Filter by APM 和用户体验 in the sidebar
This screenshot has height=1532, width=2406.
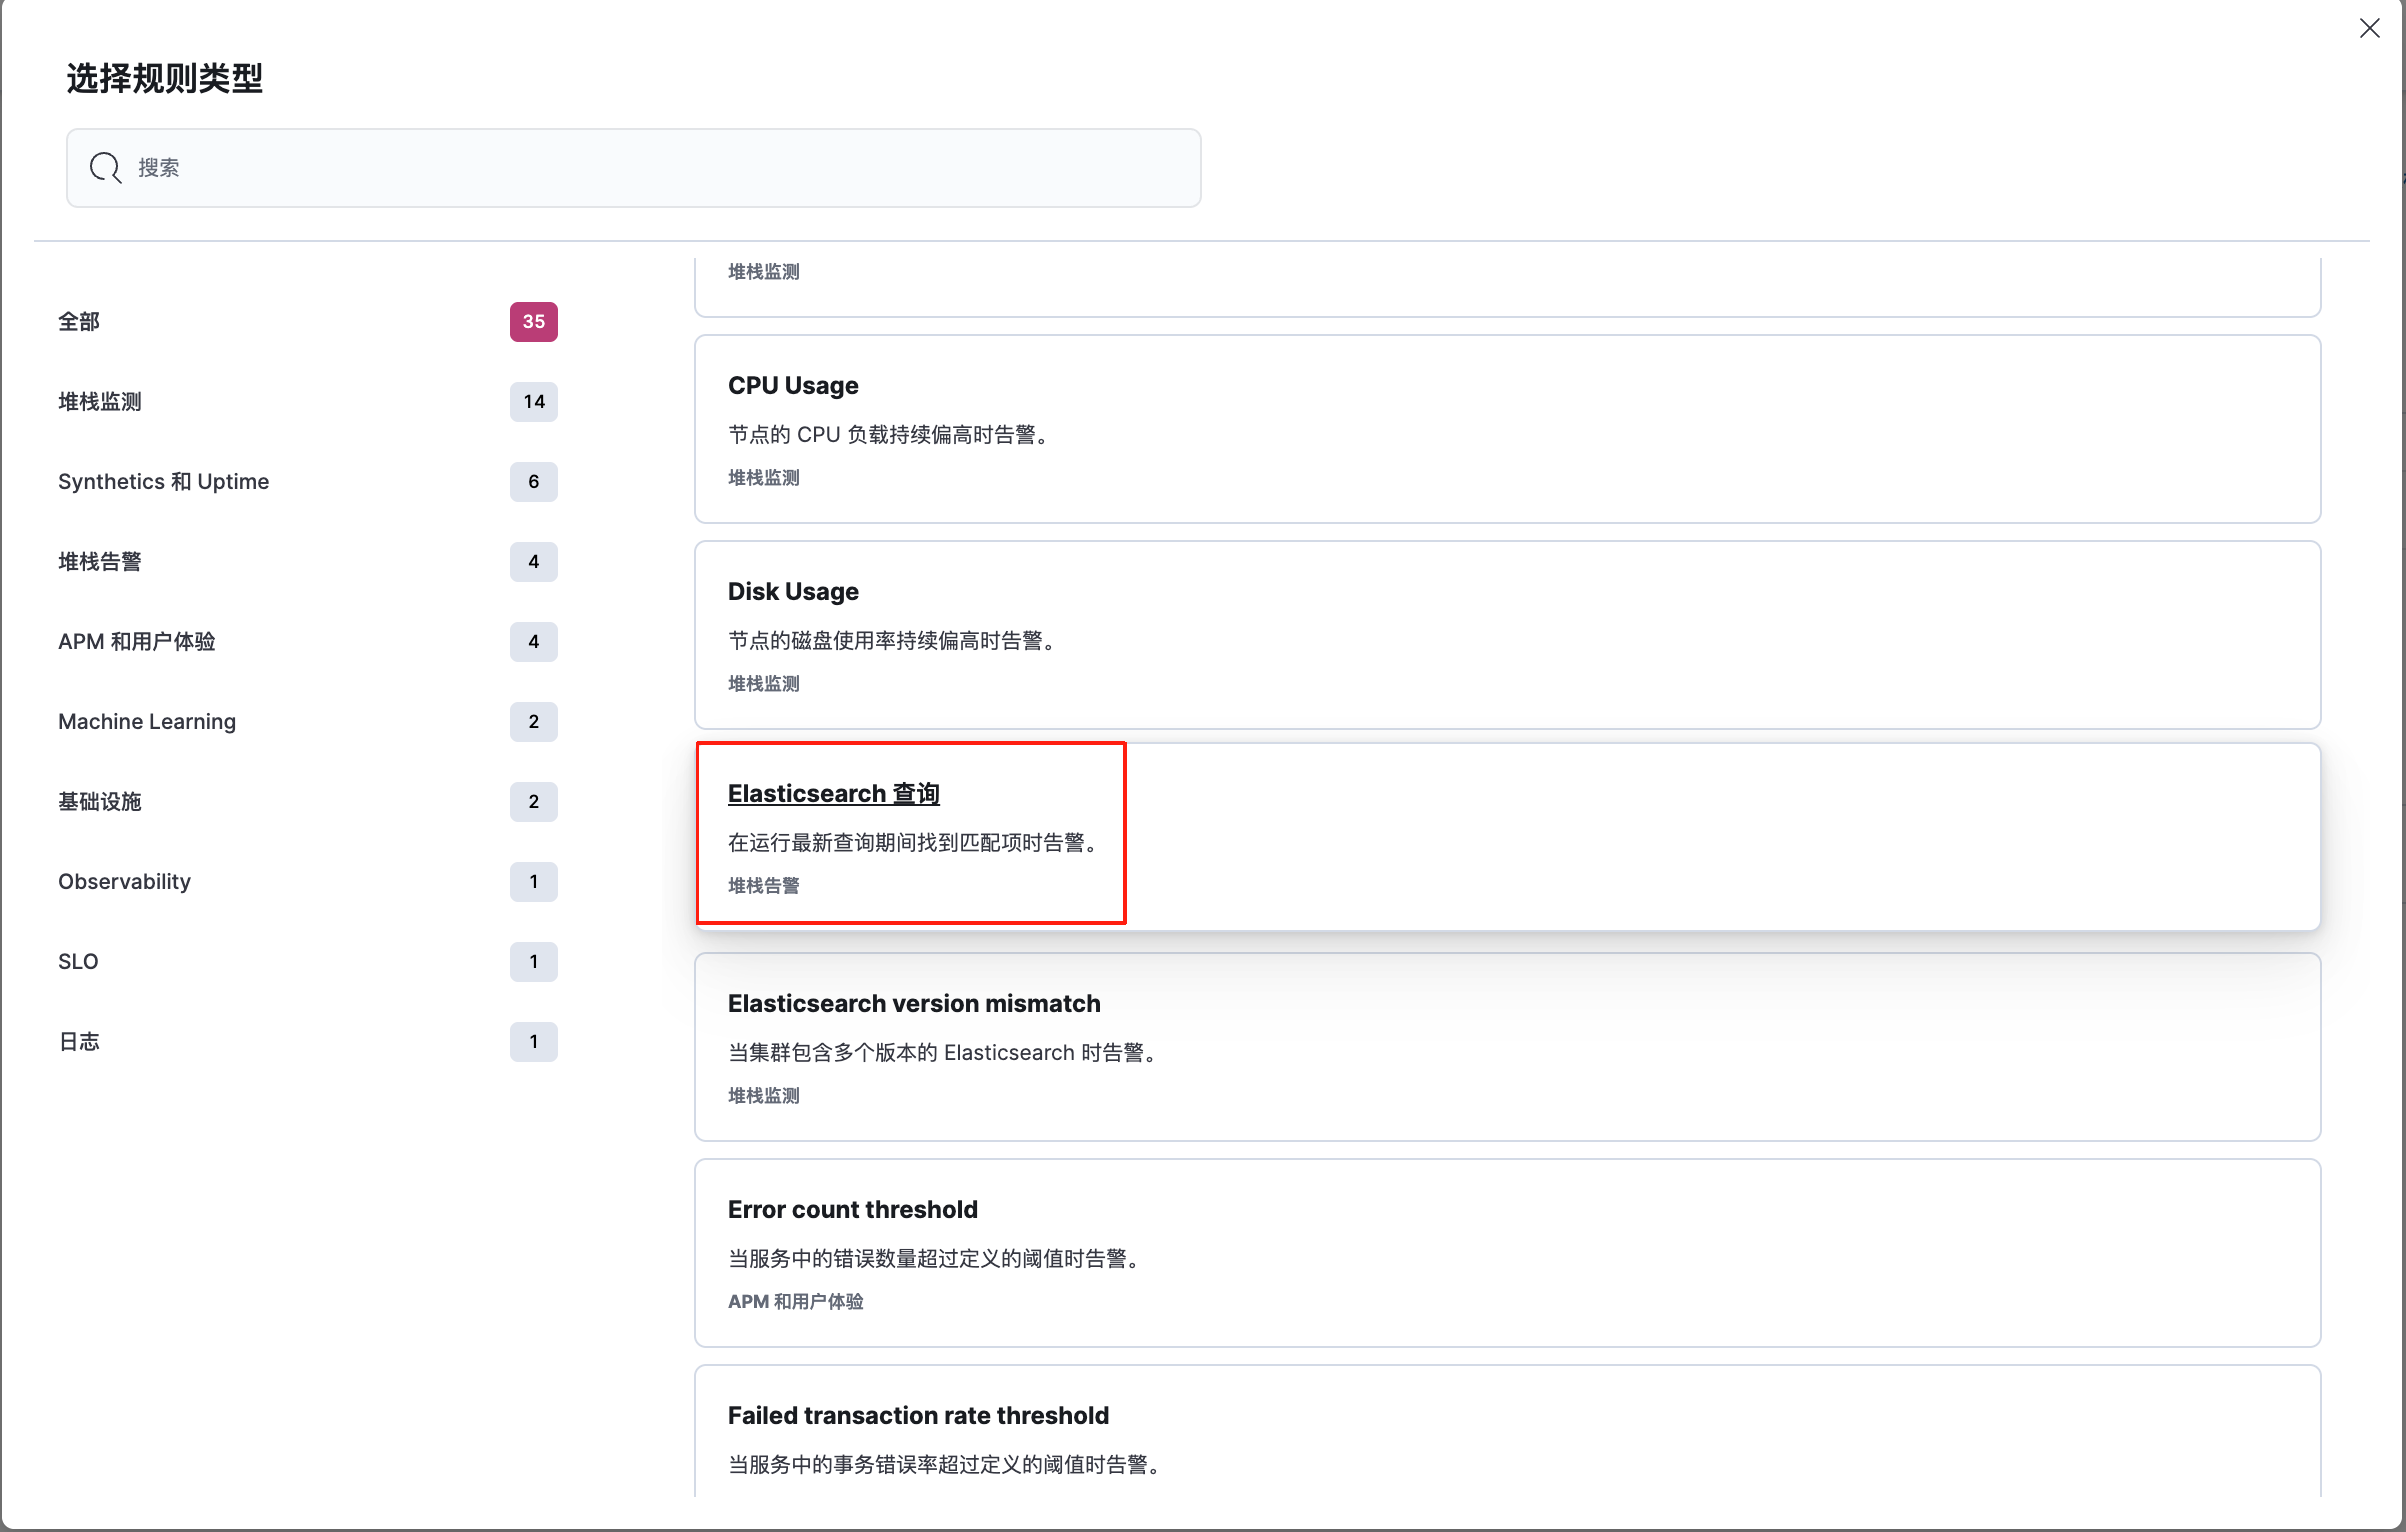[137, 641]
